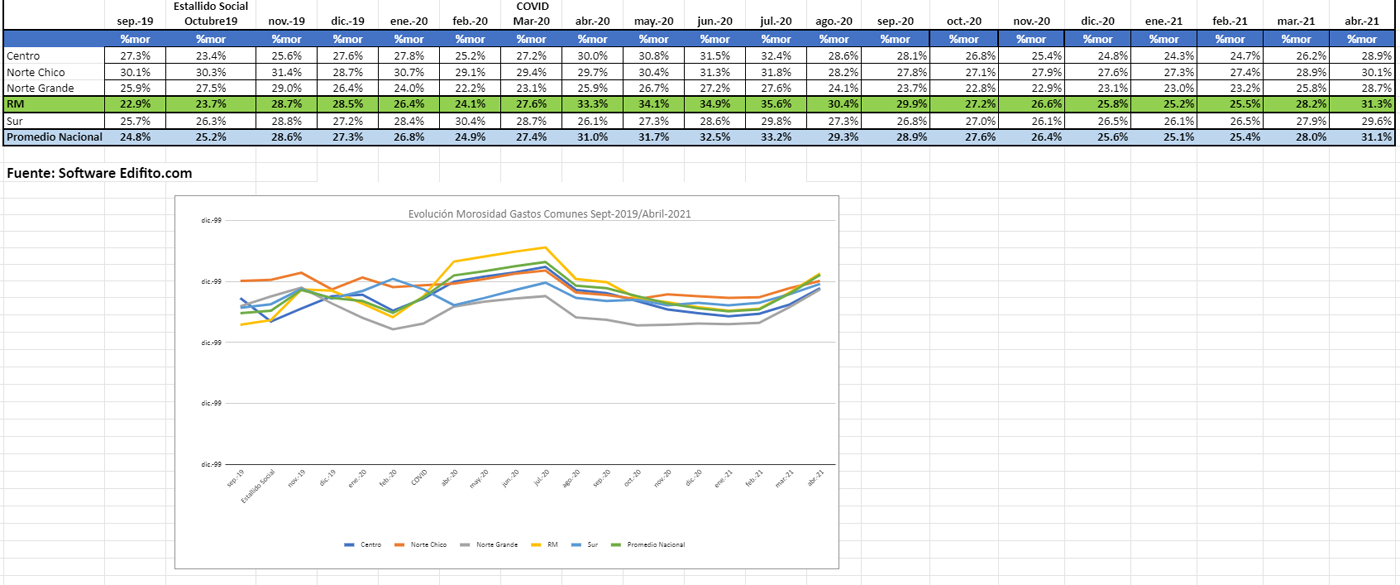Select RM's 35.6% cell for jul.-20

click(776, 104)
